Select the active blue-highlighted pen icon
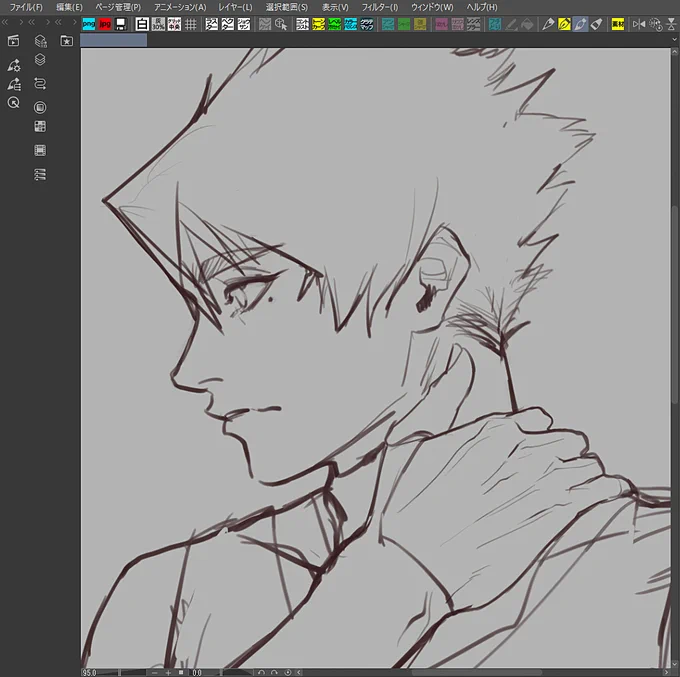680x677 pixels. click(580, 24)
